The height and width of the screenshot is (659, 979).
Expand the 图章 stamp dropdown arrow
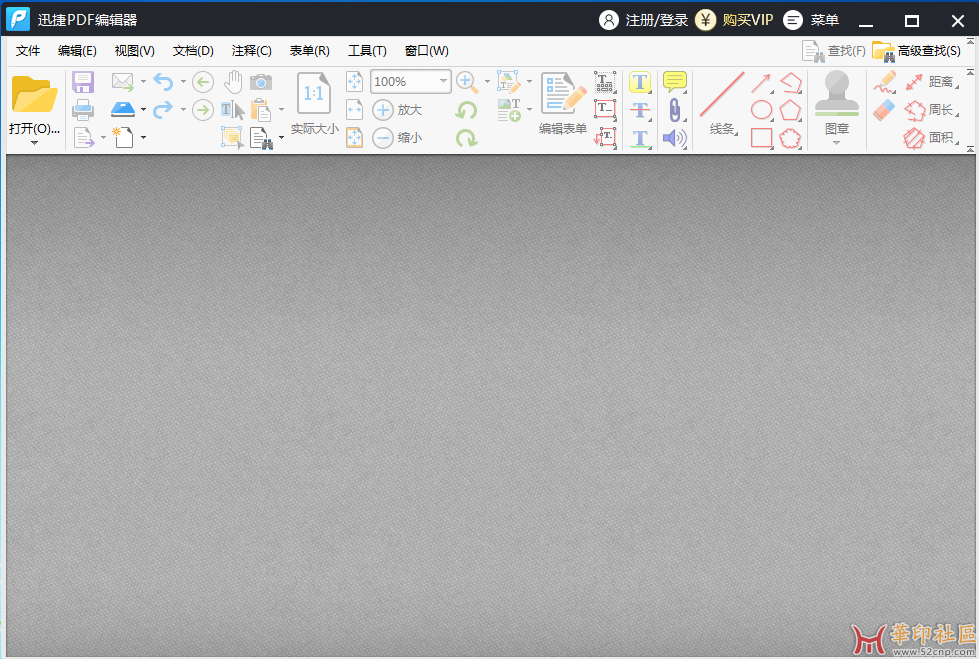(x=837, y=143)
